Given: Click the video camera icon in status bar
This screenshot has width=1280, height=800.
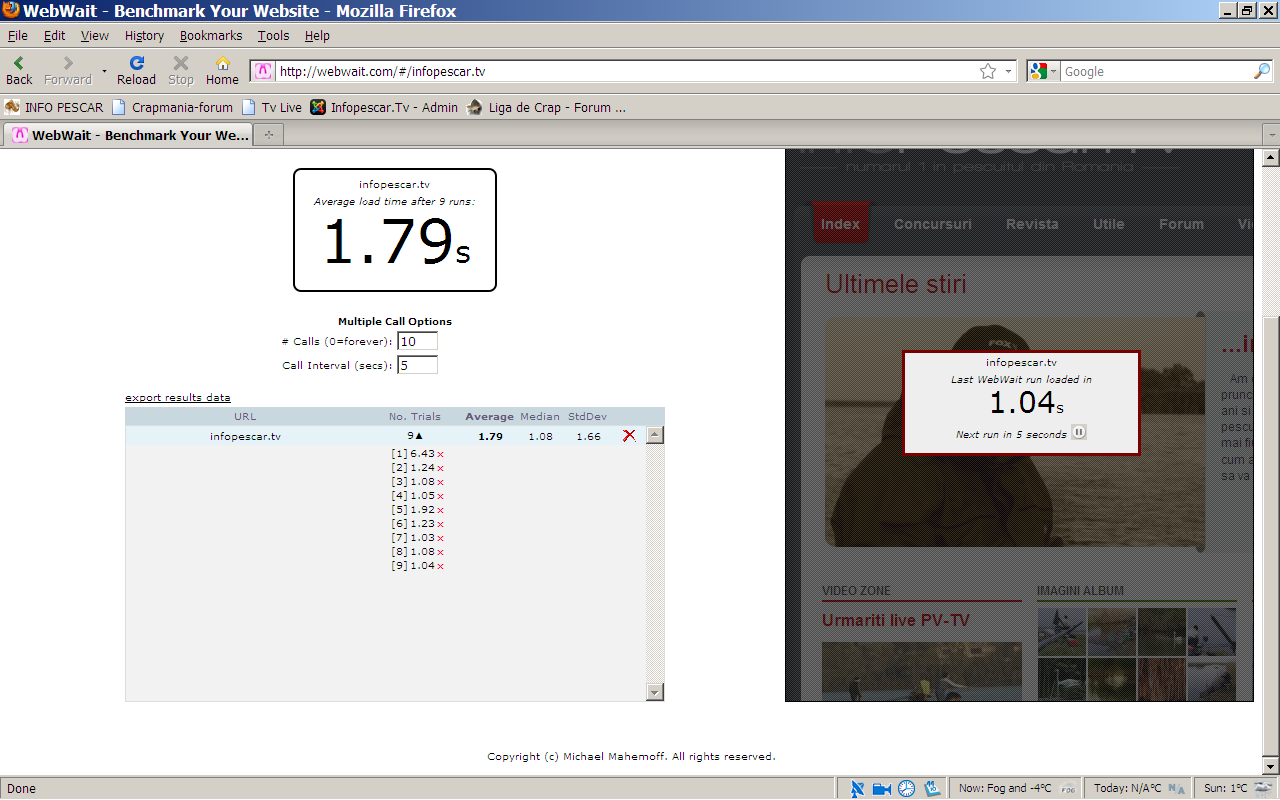Looking at the screenshot, I should (x=881, y=788).
